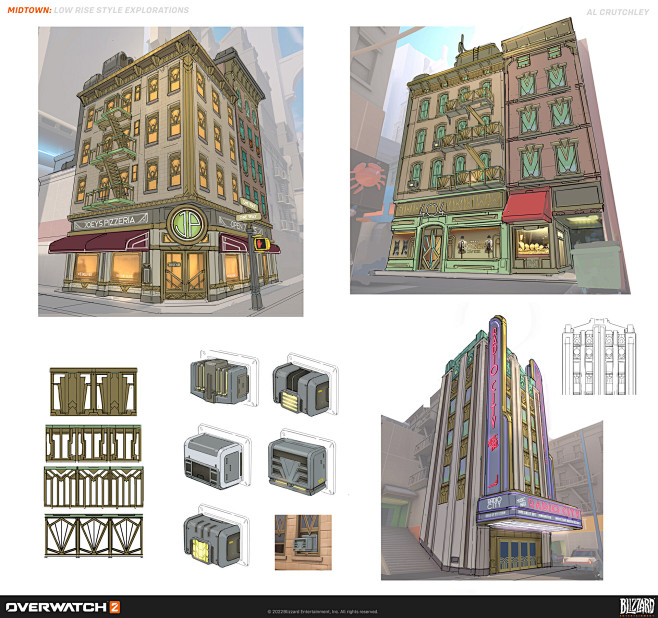Click the Al Crutchley artist credit

tap(617, 12)
